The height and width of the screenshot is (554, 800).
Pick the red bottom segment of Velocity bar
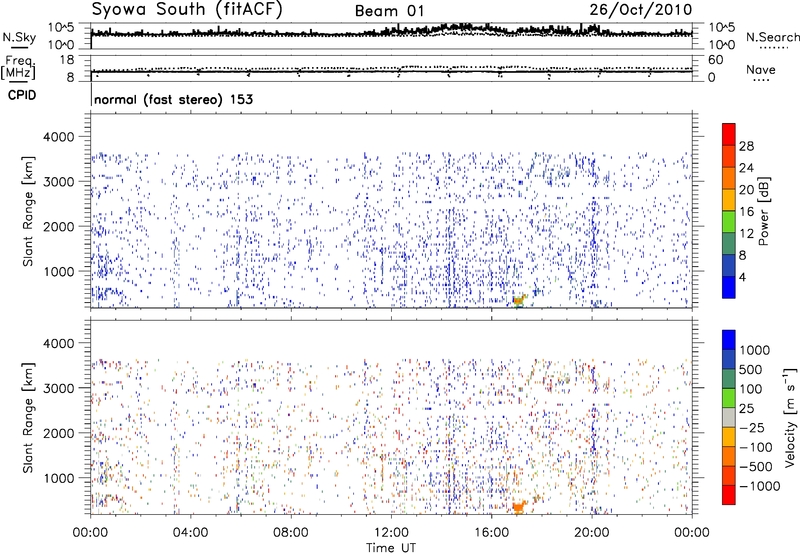(x=729, y=495)
